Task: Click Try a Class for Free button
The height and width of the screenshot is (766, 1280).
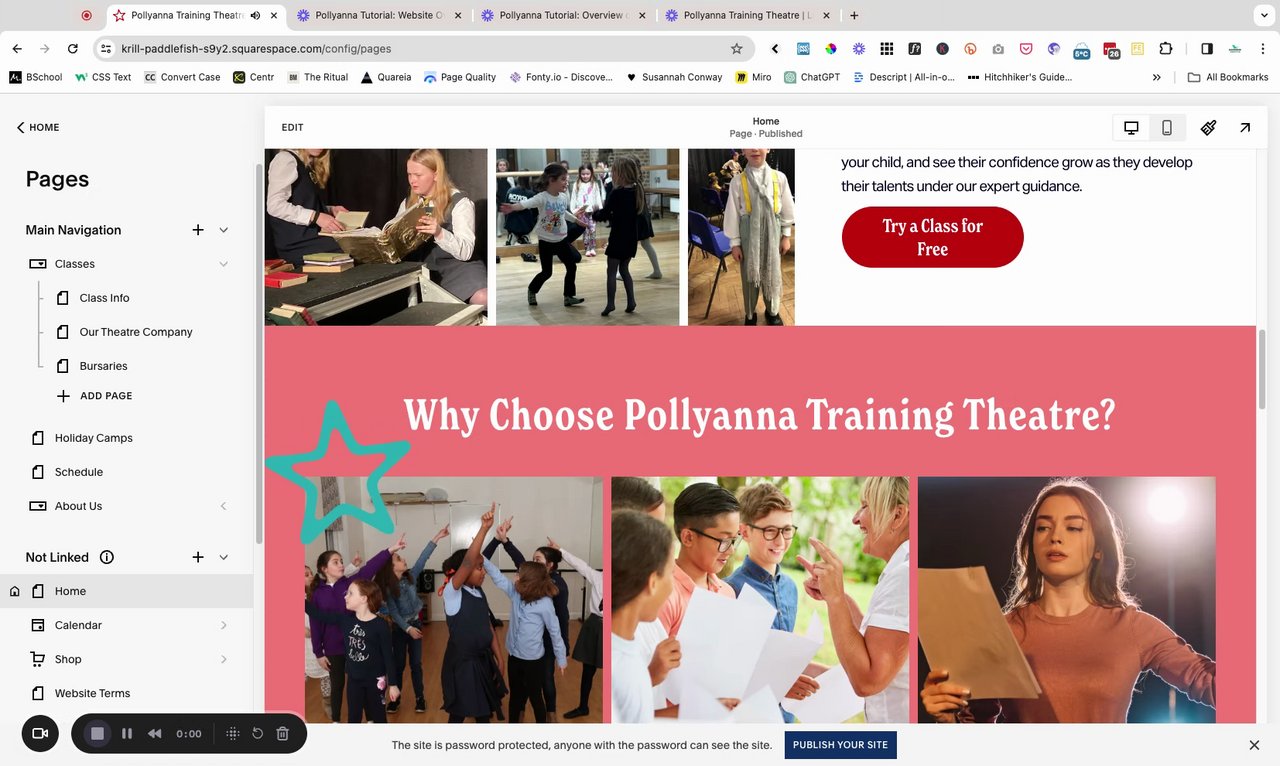Action: click(932, 237)
